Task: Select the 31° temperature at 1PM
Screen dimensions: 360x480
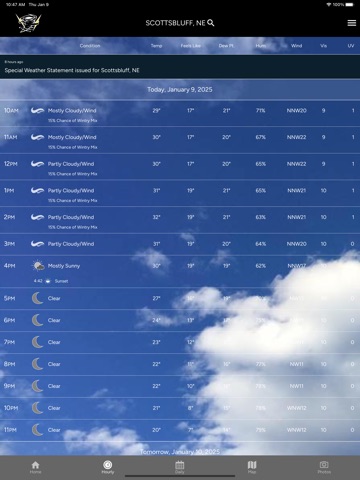Action: pyautogui.click(x=156, y=190)
